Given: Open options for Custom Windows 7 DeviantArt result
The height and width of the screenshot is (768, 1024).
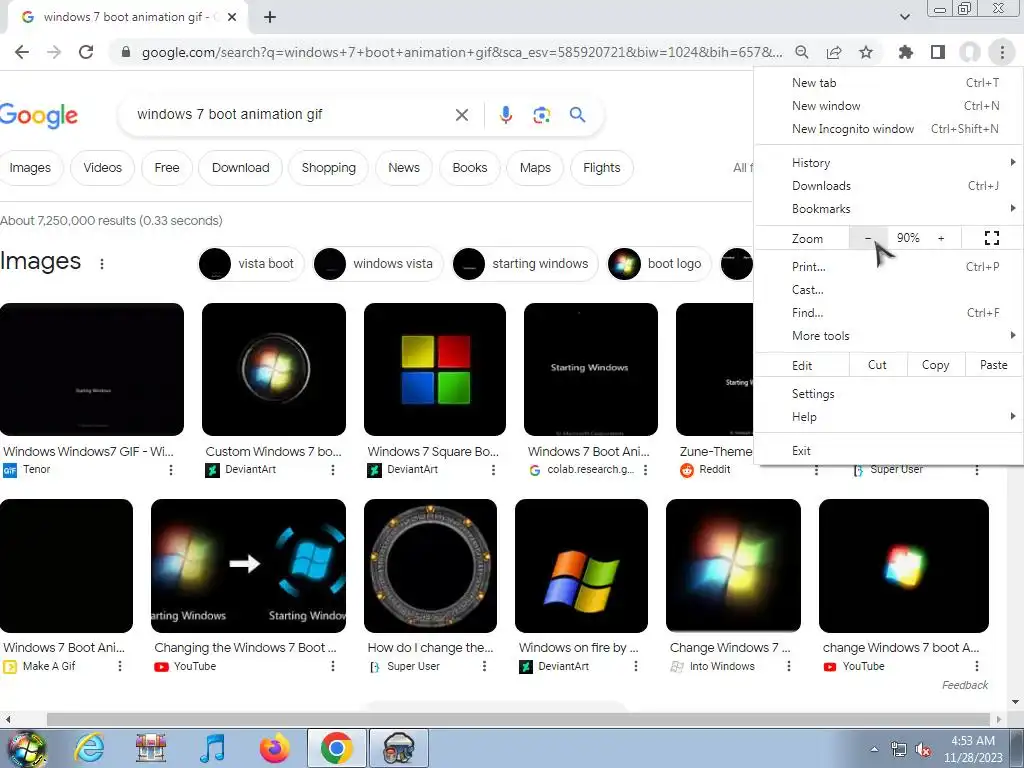Looking at the screenshot, I should 332,470.
